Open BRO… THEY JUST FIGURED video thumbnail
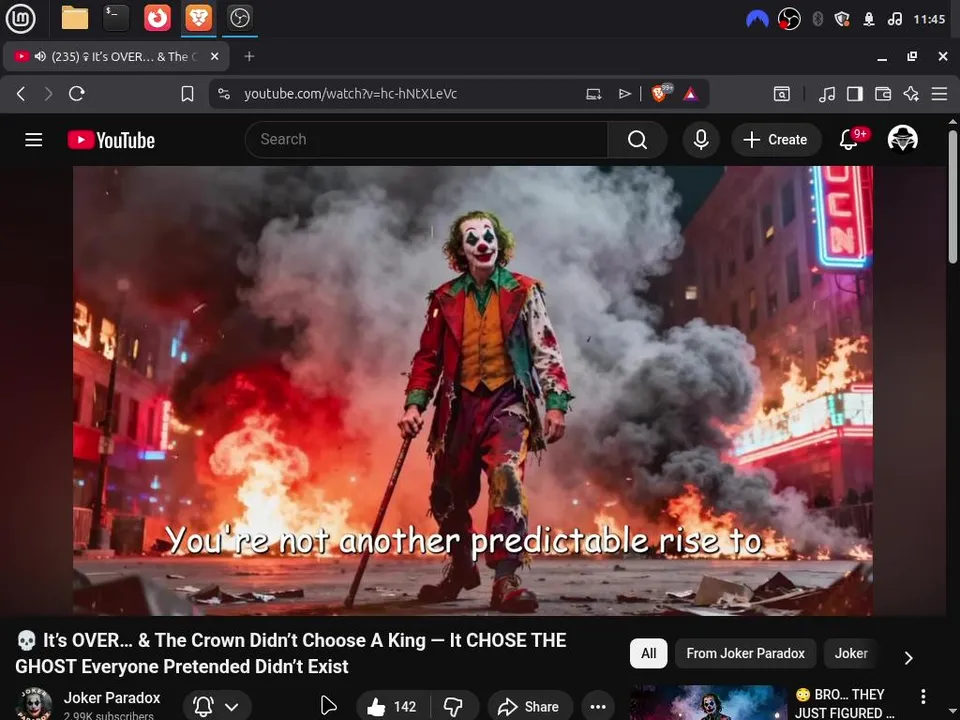960x720 pixels. click(708, 702)
